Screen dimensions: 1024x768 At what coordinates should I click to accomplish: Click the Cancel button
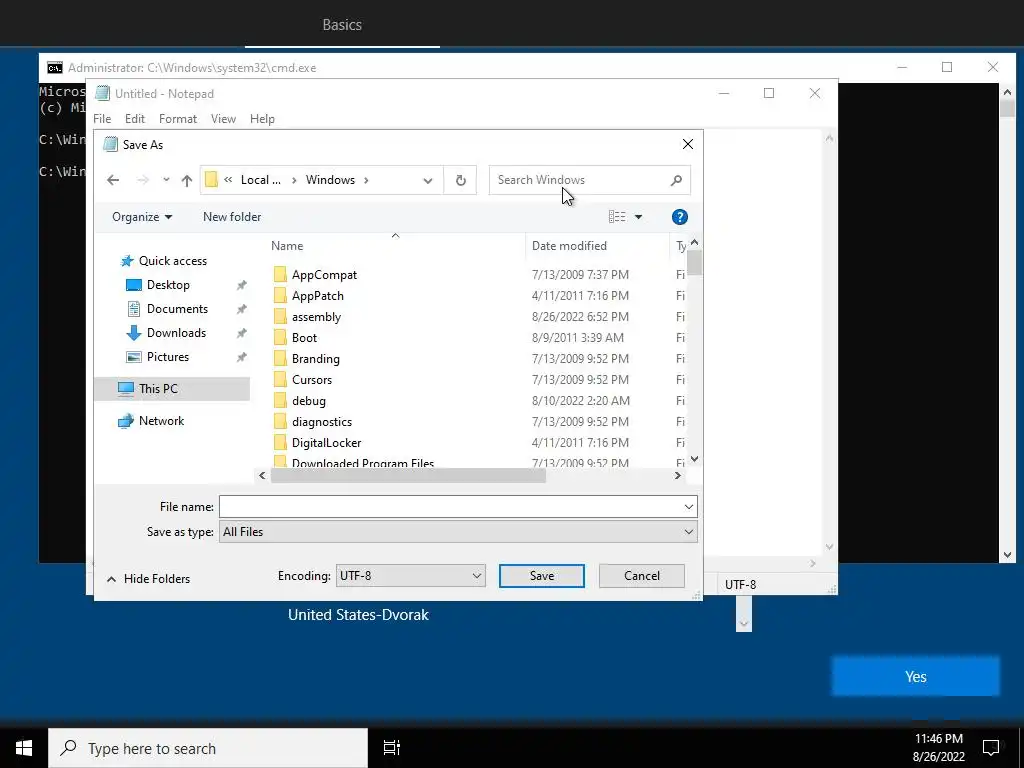[x=641, y=575]
